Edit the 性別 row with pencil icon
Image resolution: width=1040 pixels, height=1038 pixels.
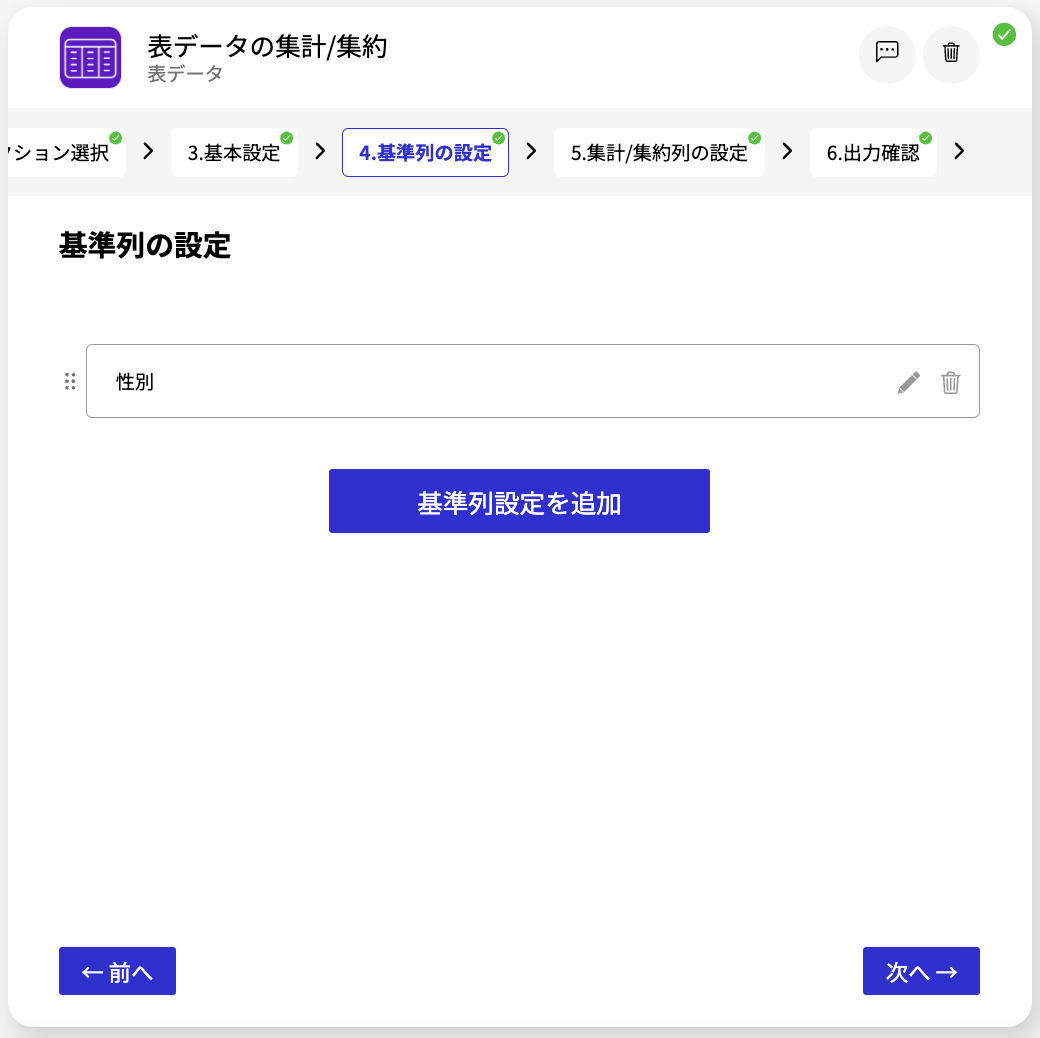tap(909, 382)
